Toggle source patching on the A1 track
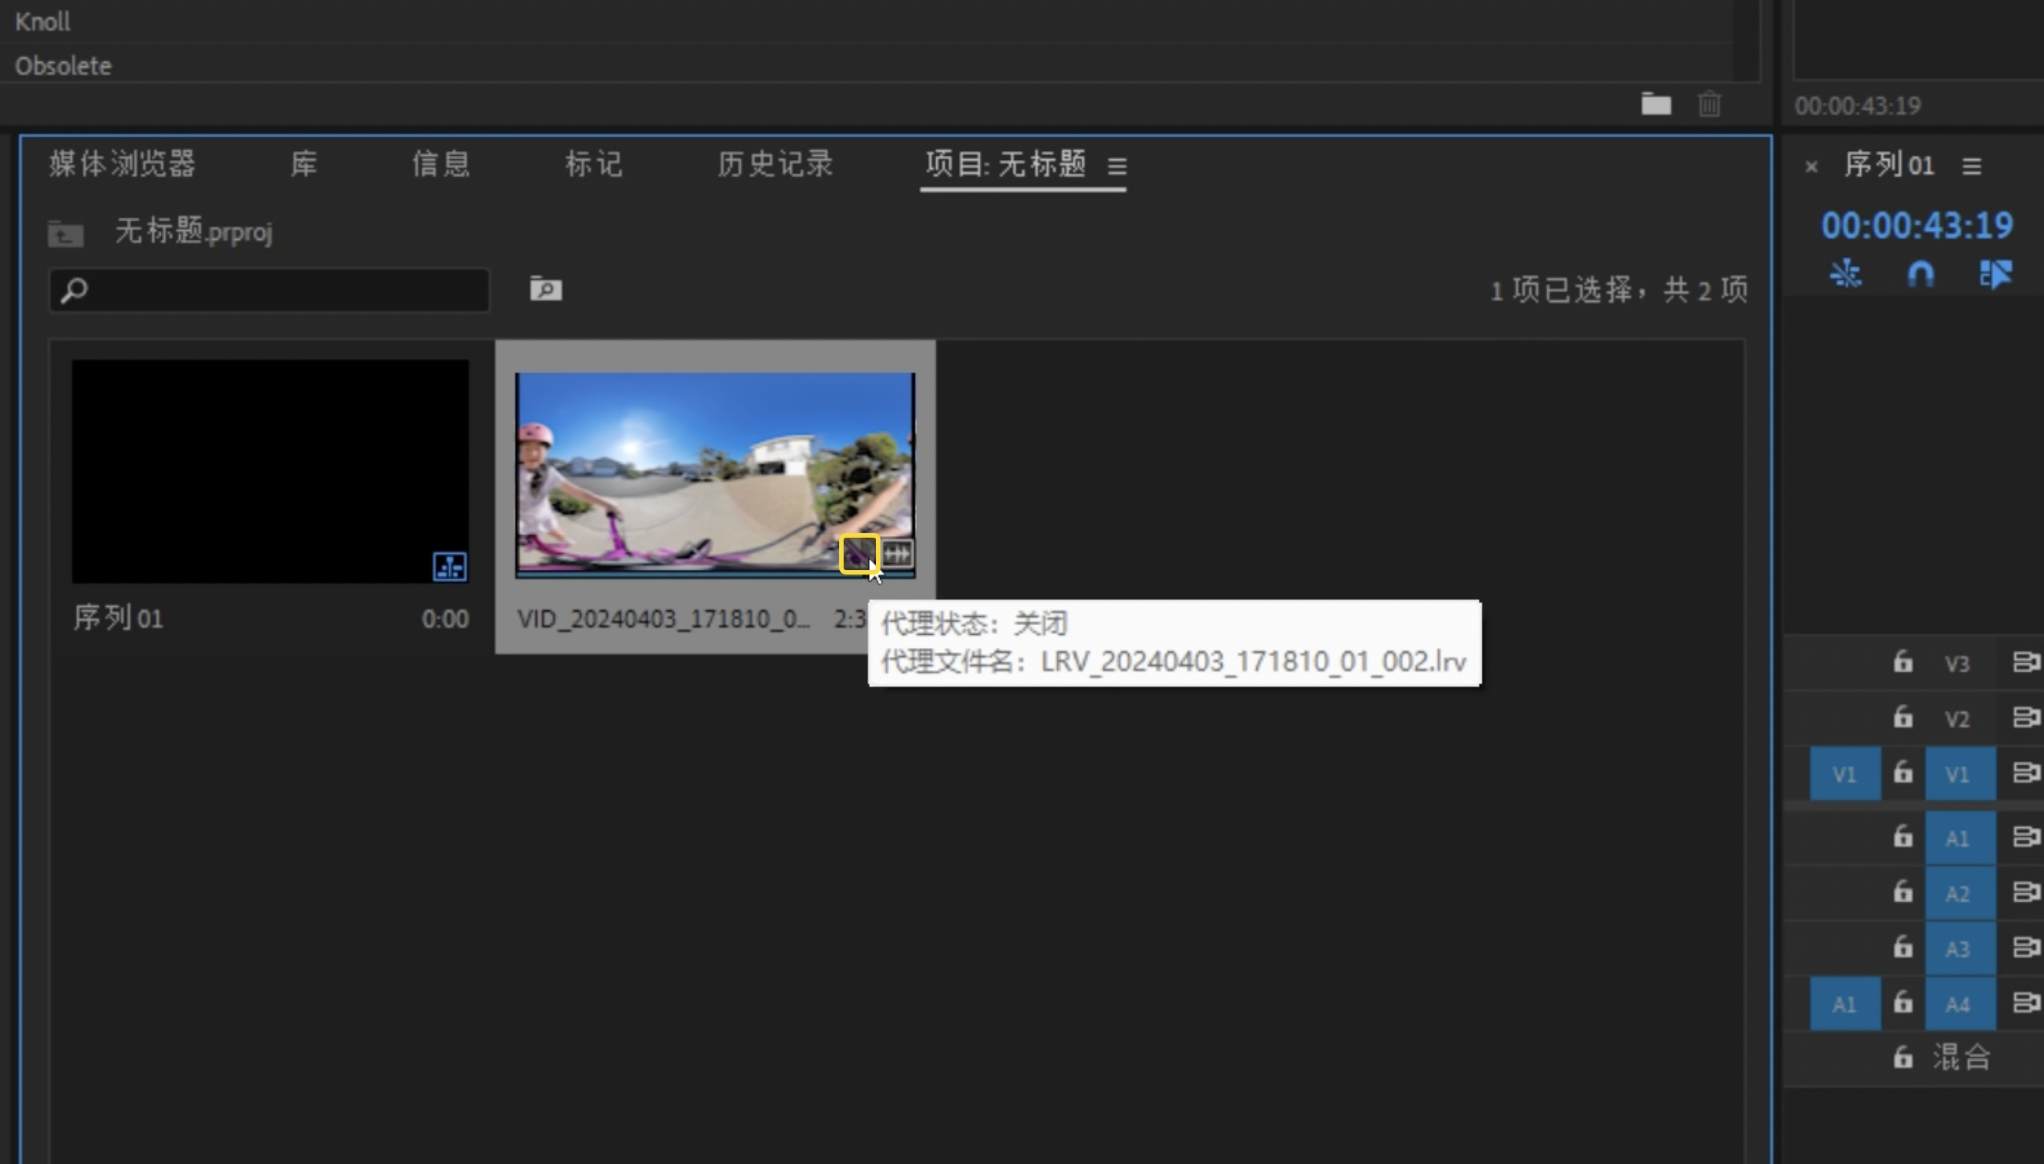Screen dimensions: 2044x1164 pyautogui.click(x=1843, y=1003)
